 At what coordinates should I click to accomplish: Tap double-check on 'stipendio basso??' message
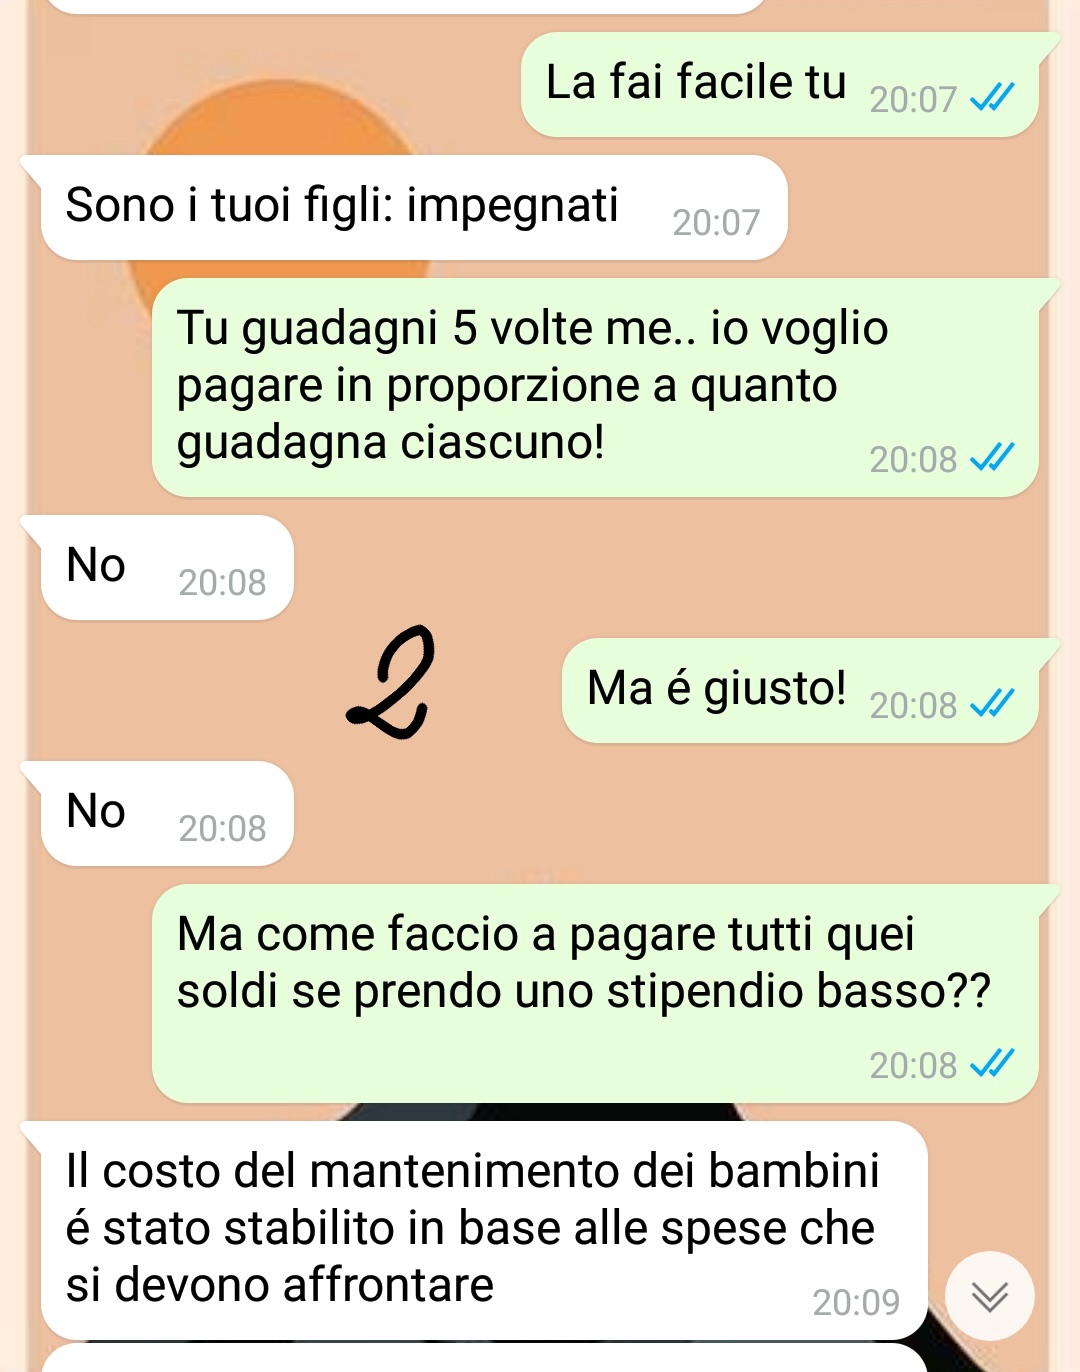[992, 1063]
